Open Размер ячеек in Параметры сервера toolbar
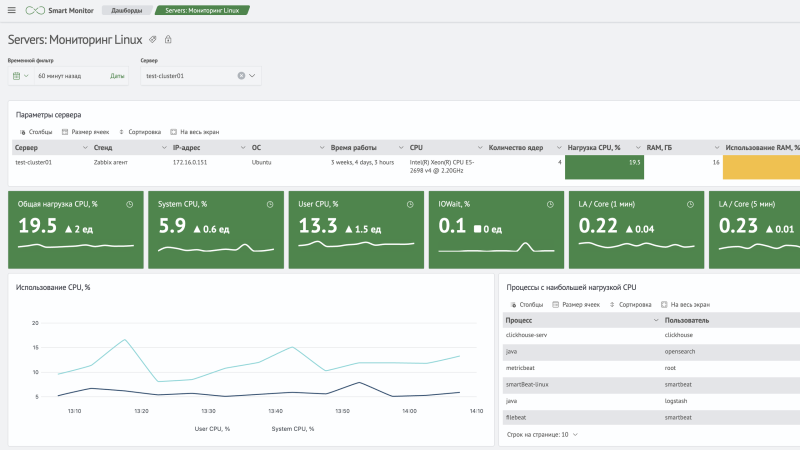Viewport: 800px width, 450px height. click(85, 132)
